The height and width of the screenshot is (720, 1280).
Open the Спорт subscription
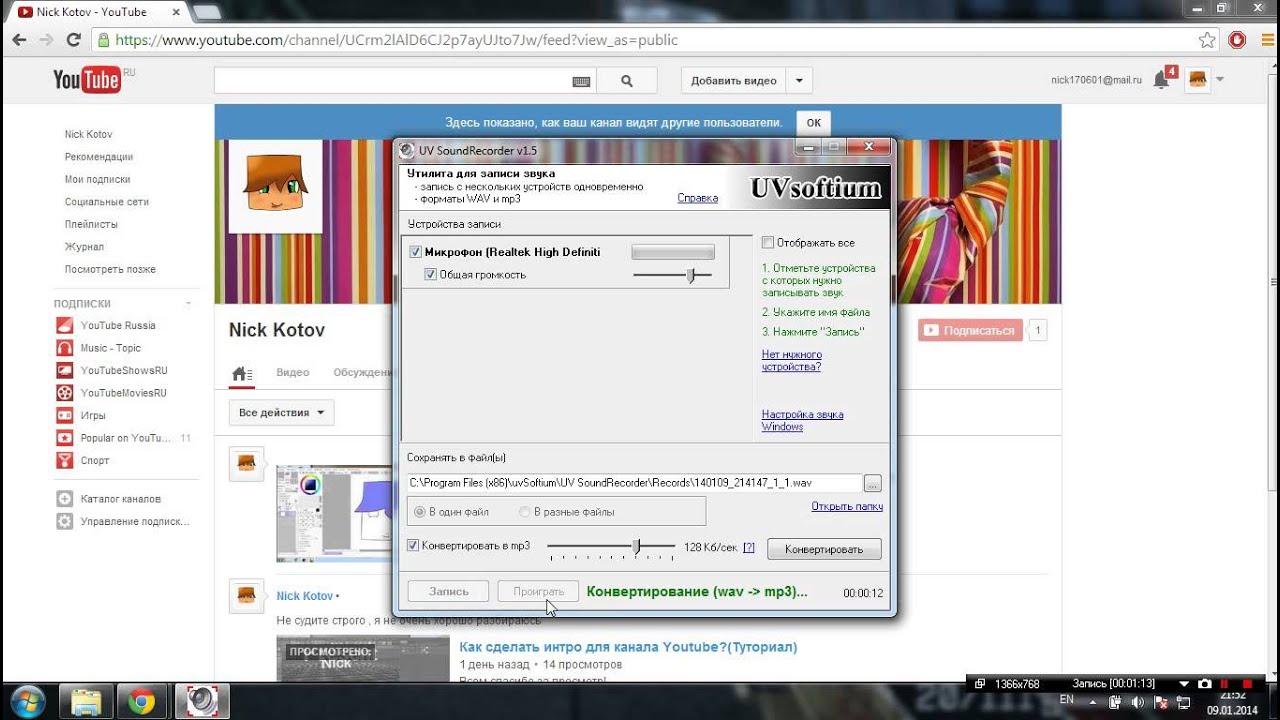point(95,460)
